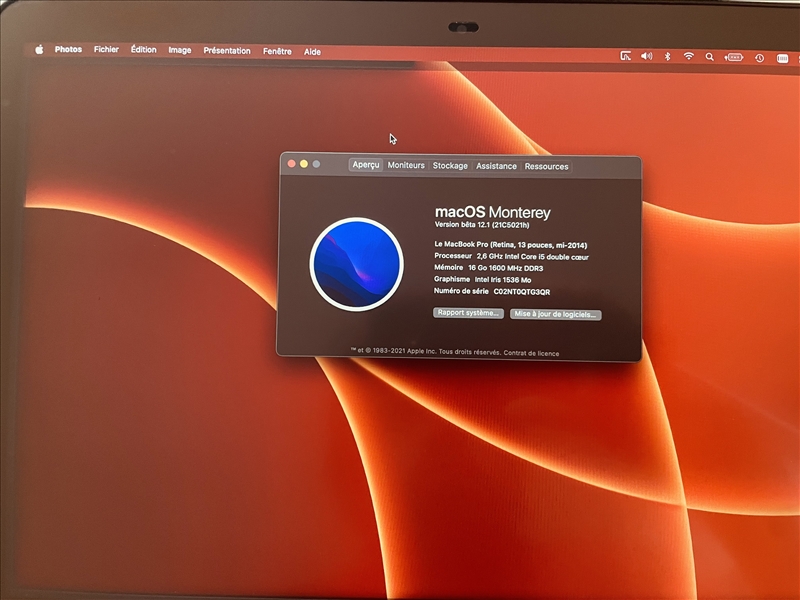This screenshot has height=600, width=800.
Task: Open the Présentation menu
Action: pos(227,51)
